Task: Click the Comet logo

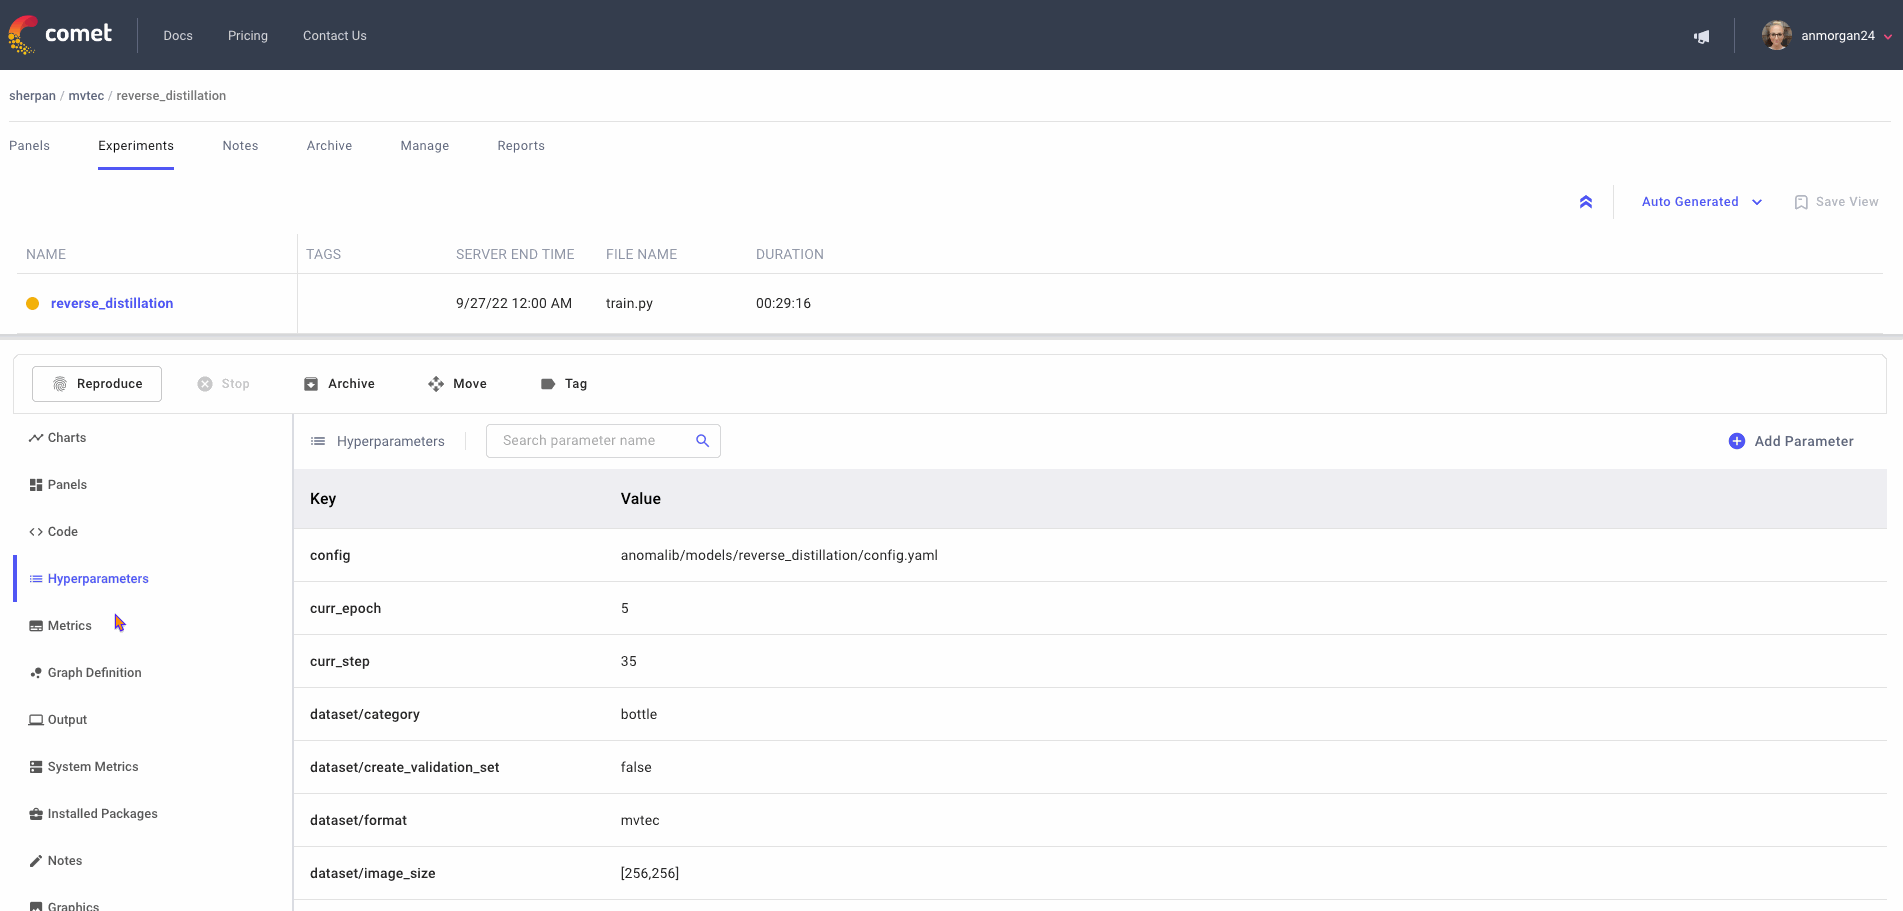Action: [60, 35]
